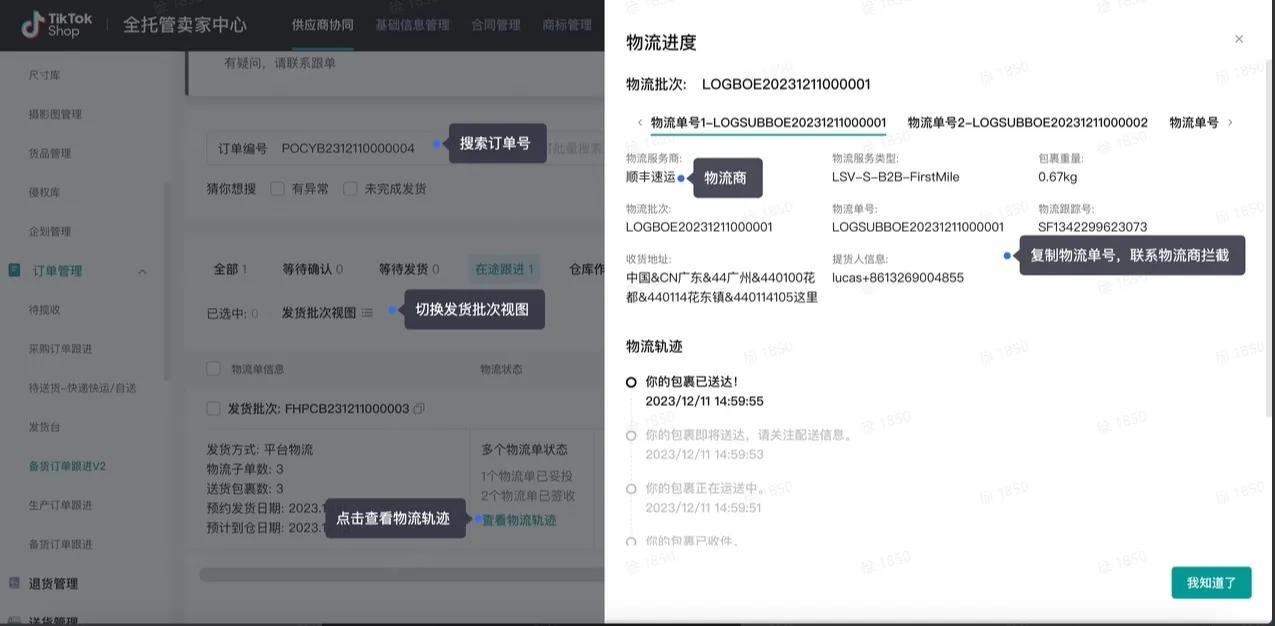Viewport: 1275px width, 626px height.
Task: Open the 供应商协同 top tab
Action: pyautogui.click(x=322, y=25)
